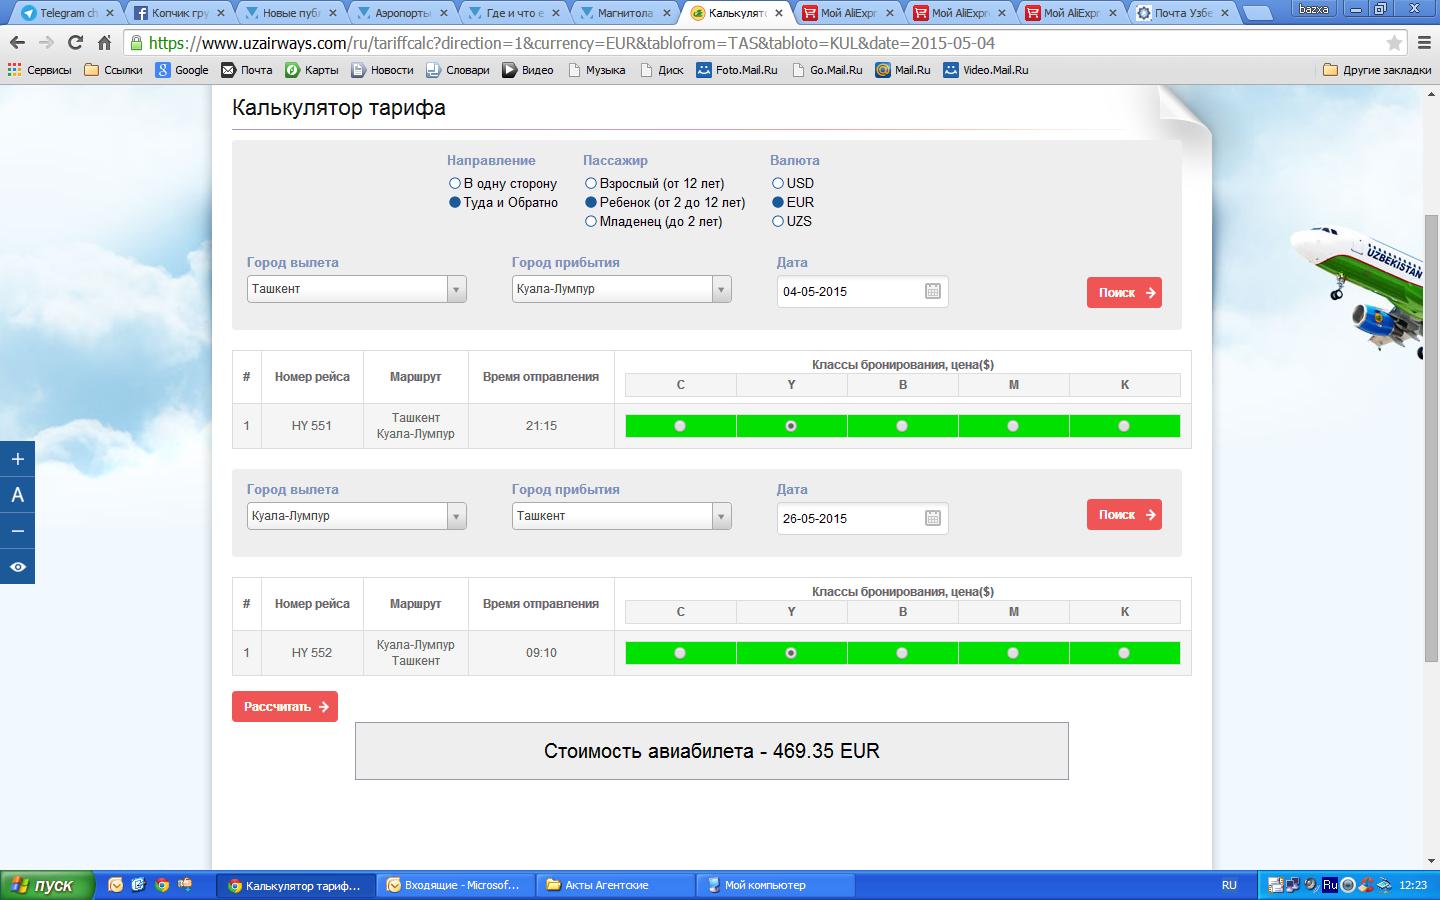Select the 'В одну сторону' direction option
The image size is (1440, 900).
(455, 184)
